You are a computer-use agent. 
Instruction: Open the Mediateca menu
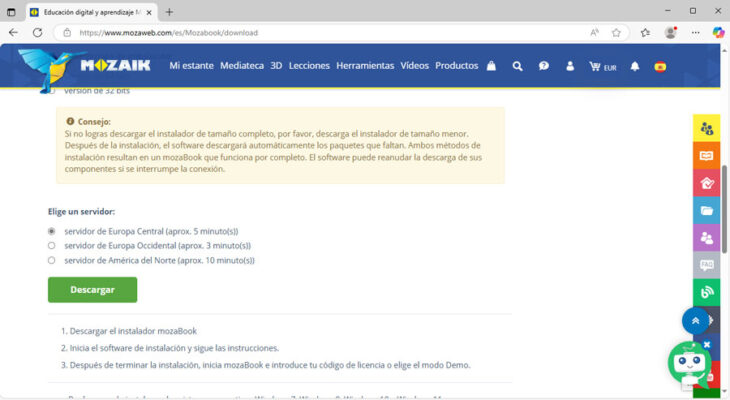click(242, 66)
